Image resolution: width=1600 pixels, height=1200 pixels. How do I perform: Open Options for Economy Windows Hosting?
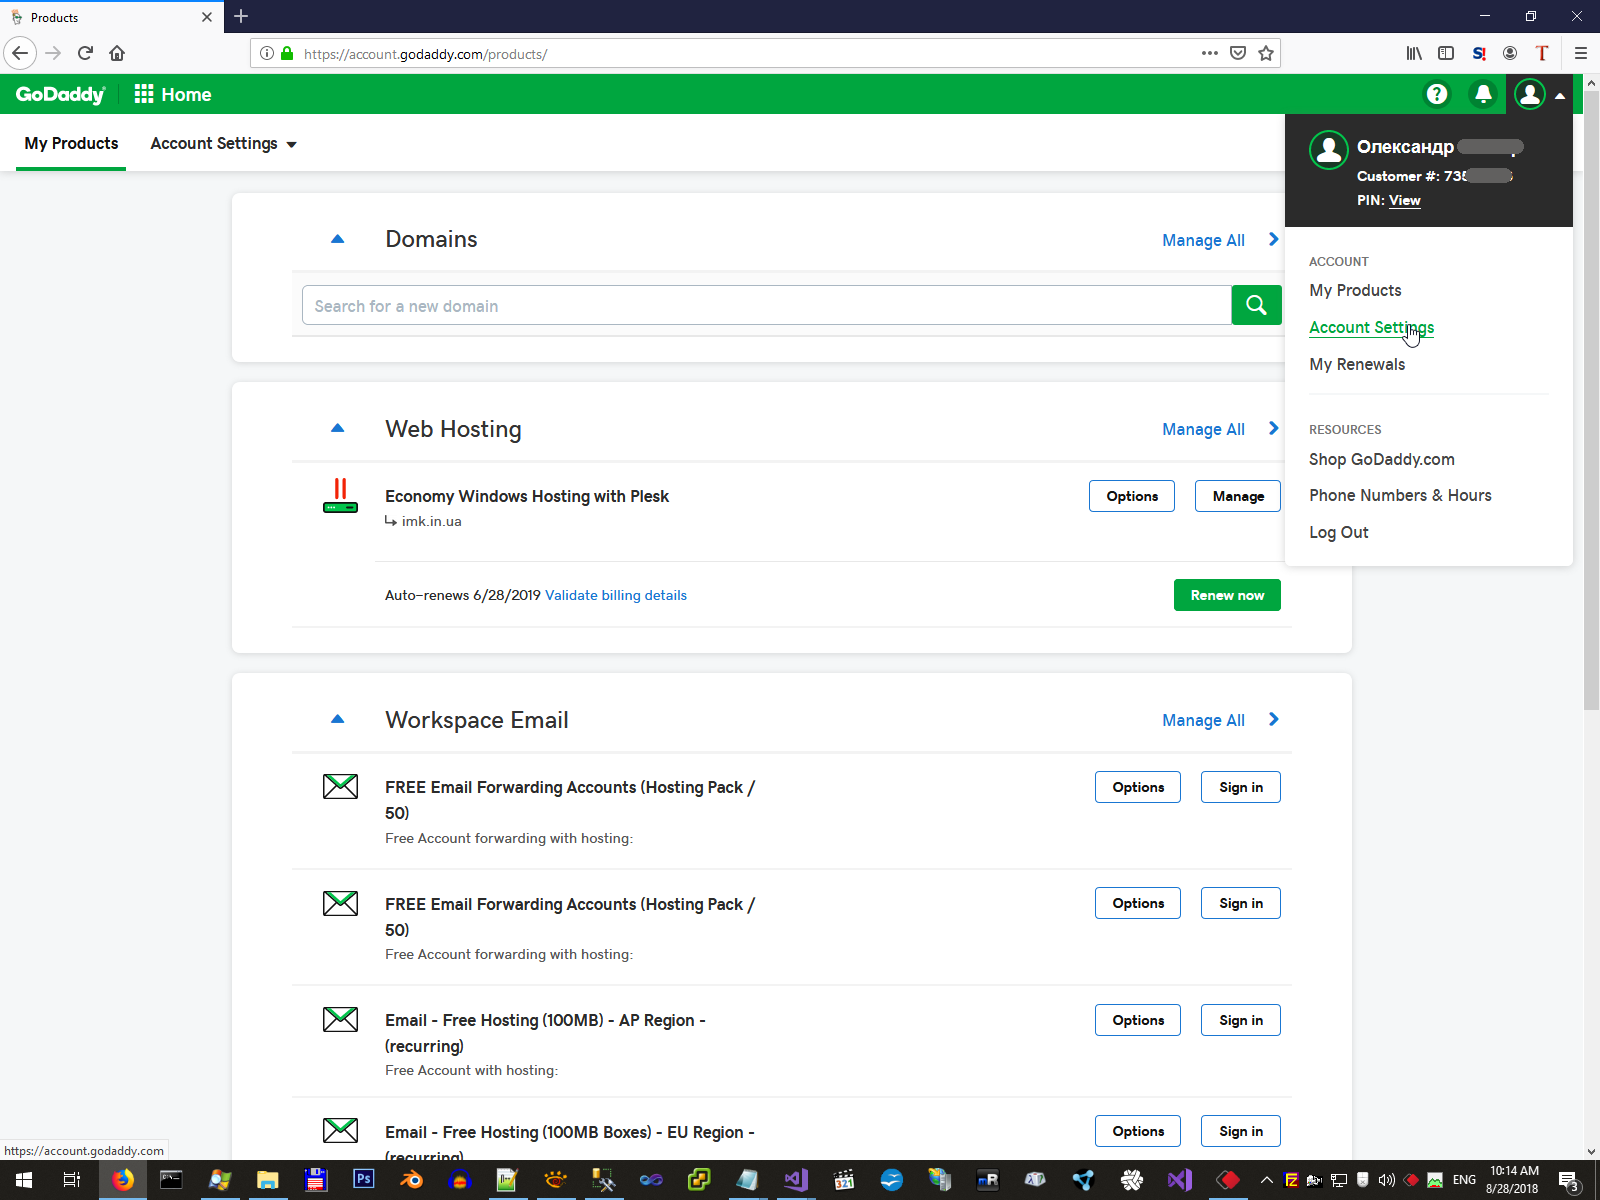pos(1132,496)
